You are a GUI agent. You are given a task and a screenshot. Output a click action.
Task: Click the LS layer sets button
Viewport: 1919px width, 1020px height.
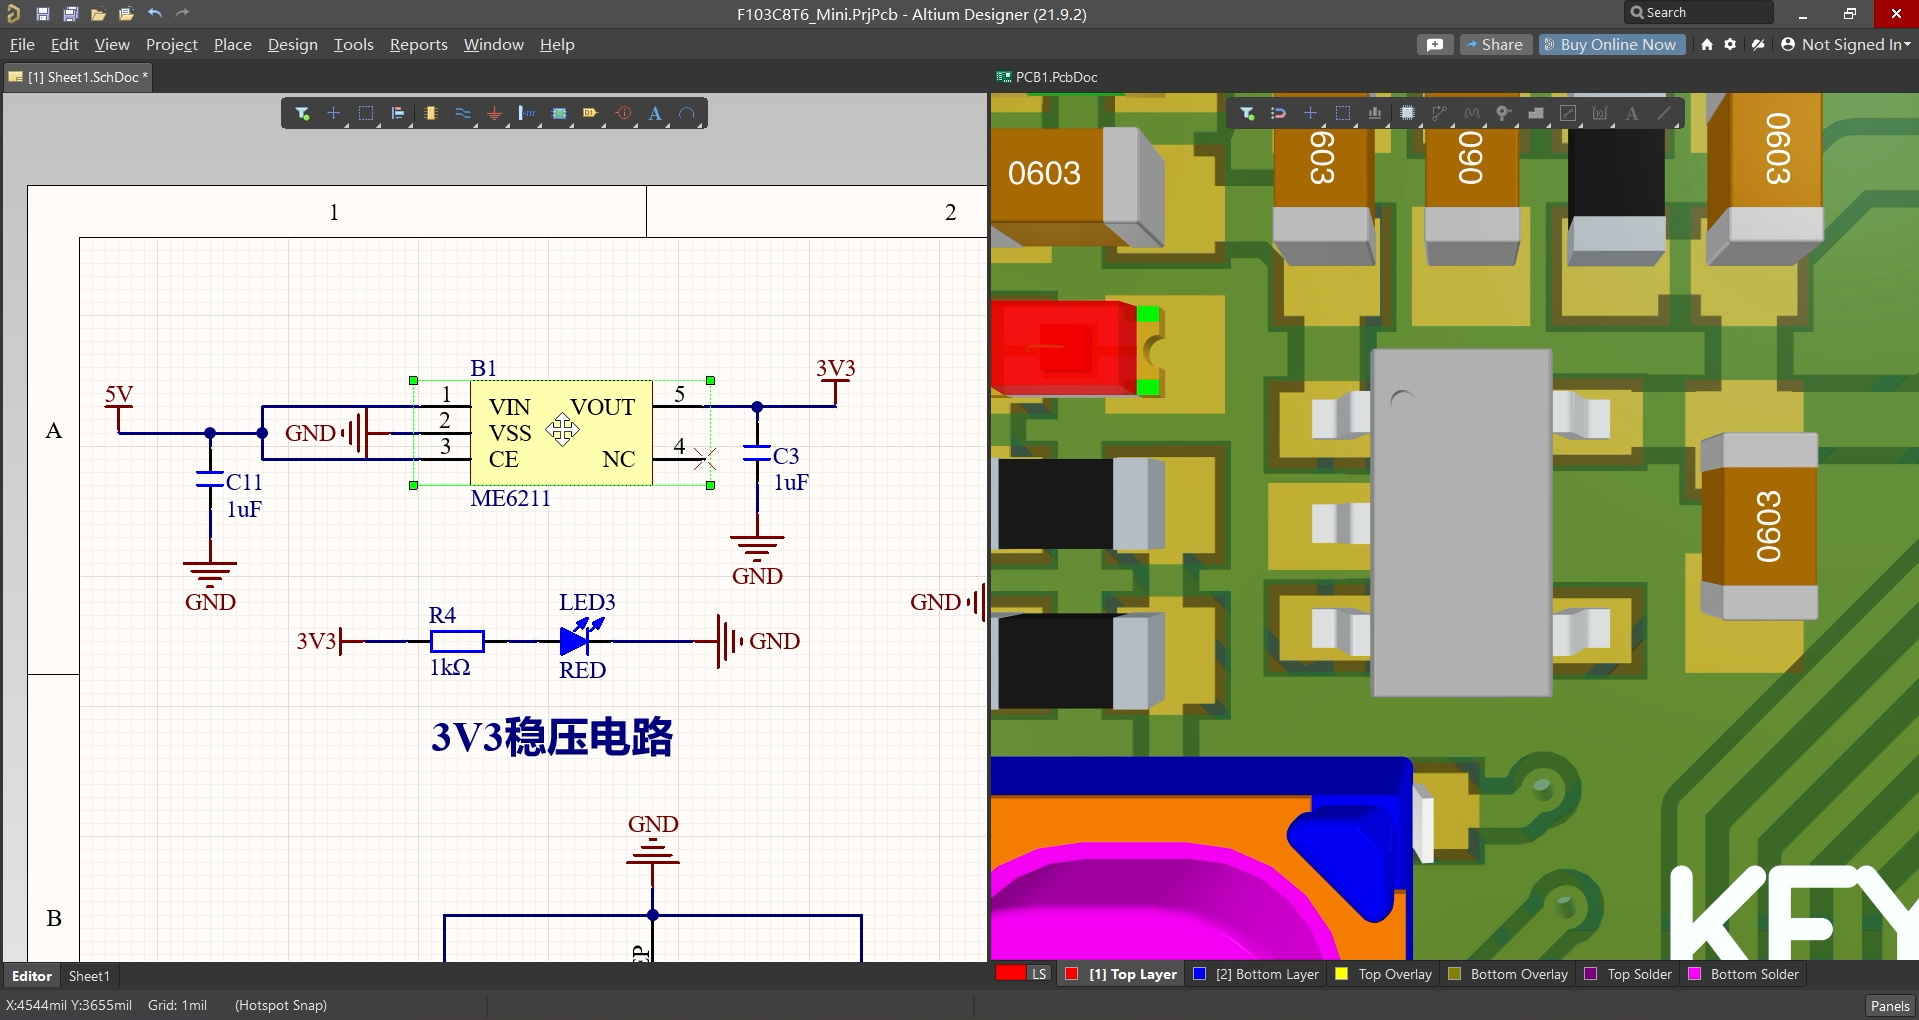[1039, 974]
